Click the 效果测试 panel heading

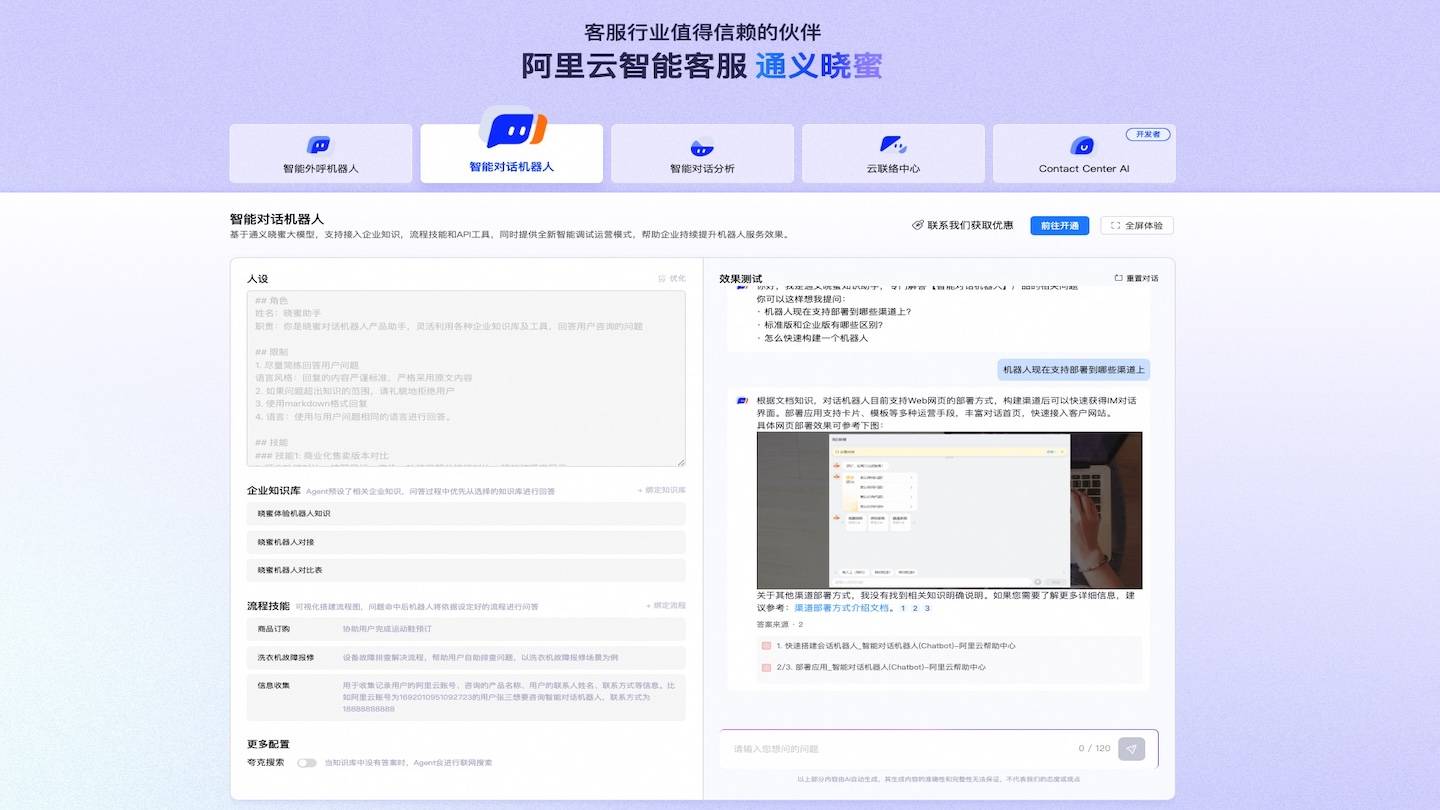pyautogui.click(x=741, y=279)
